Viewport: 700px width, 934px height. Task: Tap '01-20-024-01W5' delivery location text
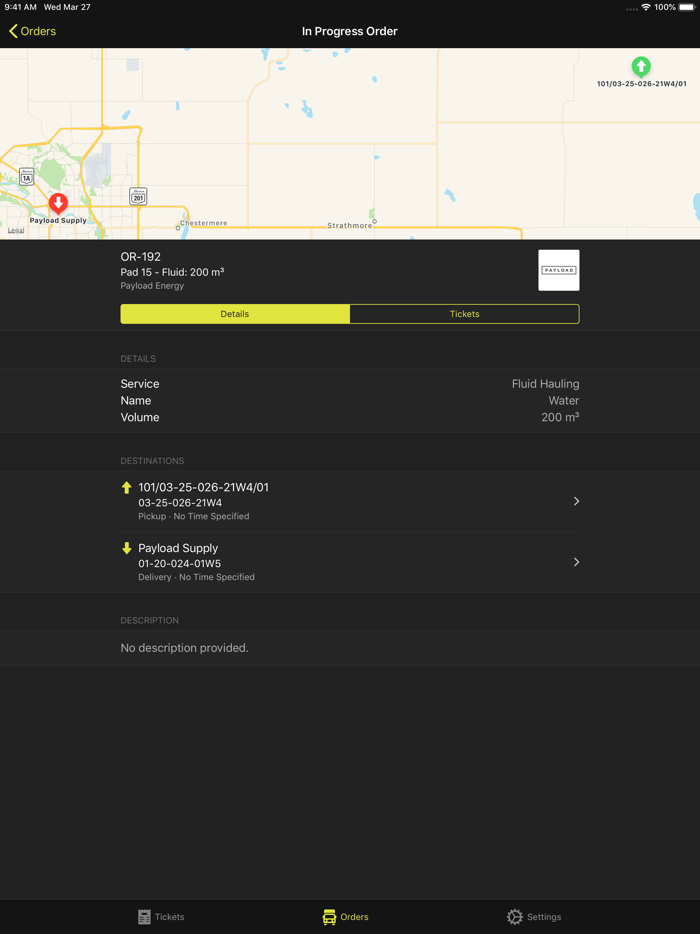[x=180, y=563]
